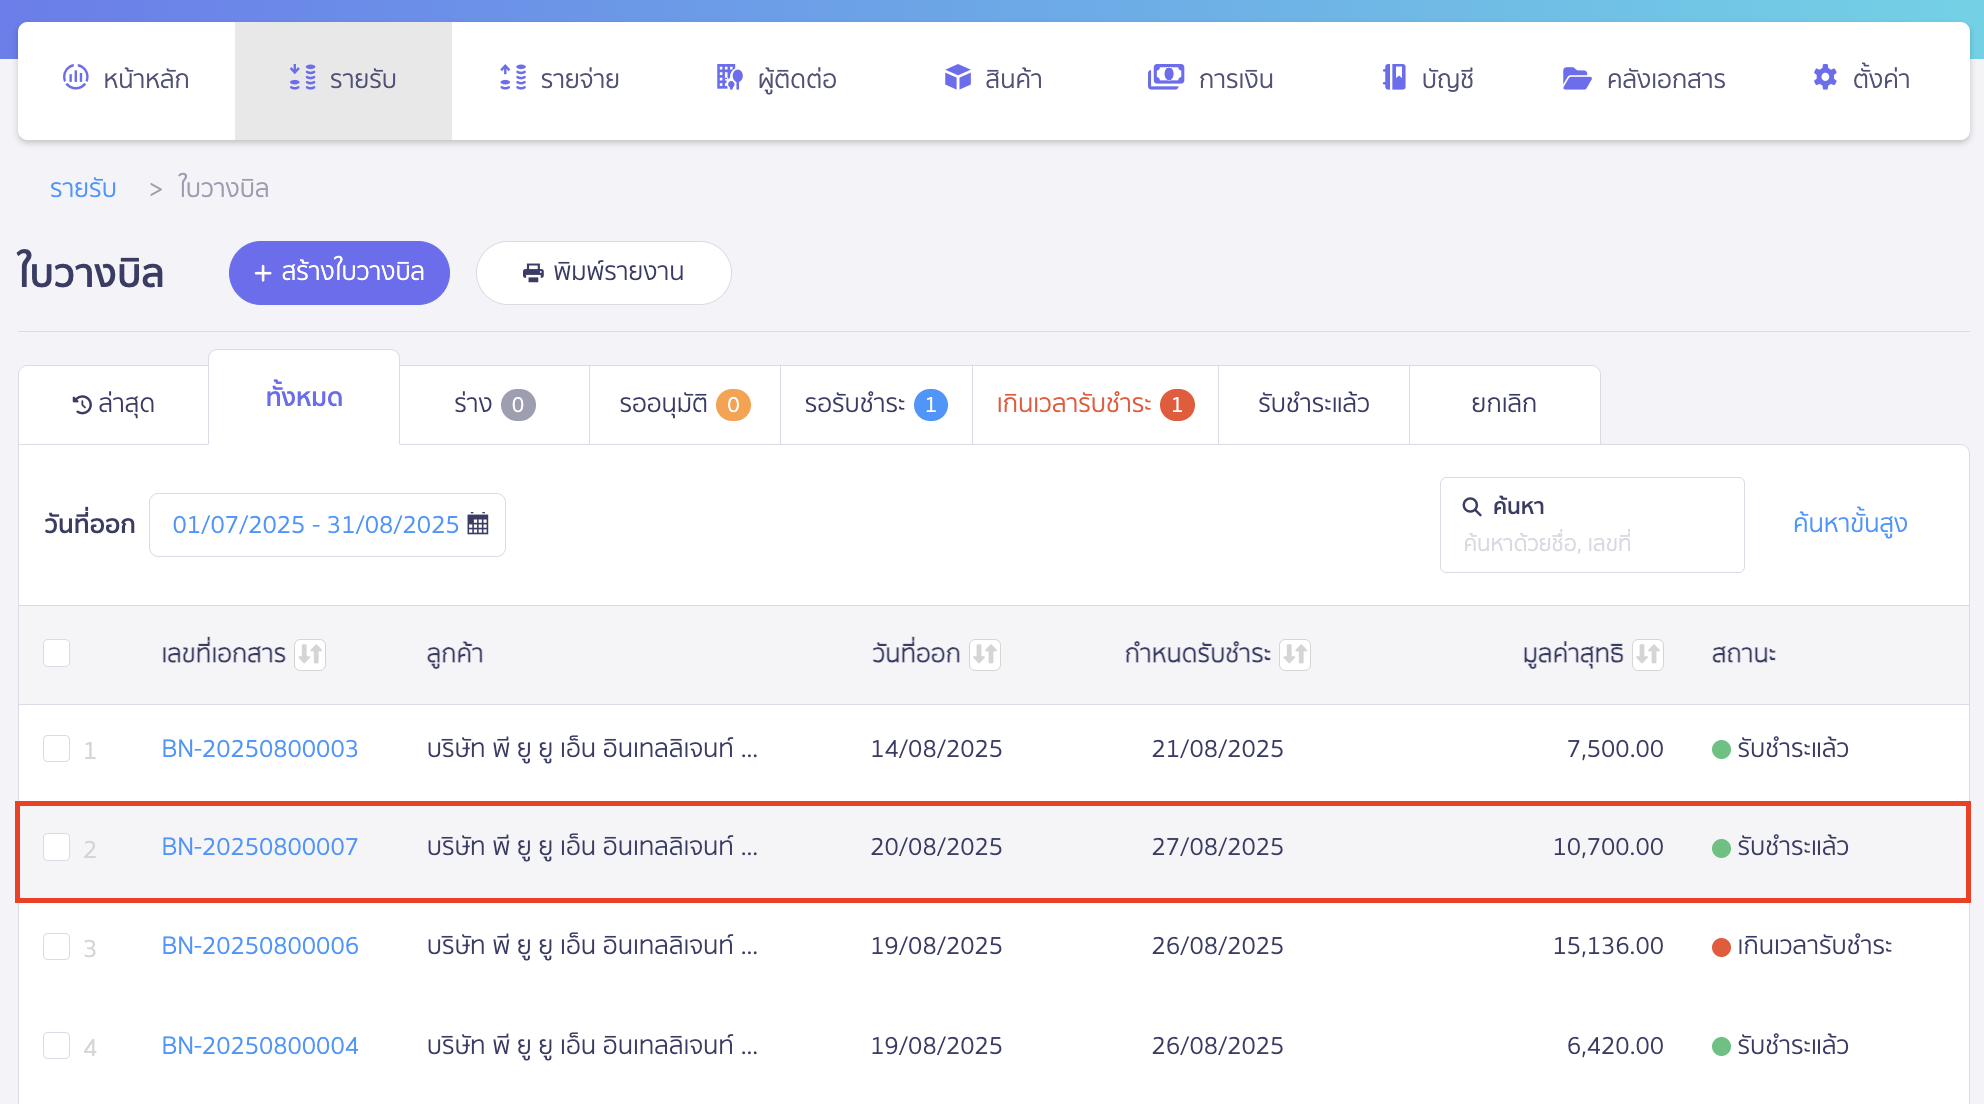Click the รายจ่าย expenses icon
This screenshot has height=1104, width=1984.
click(x=513, y=78)
